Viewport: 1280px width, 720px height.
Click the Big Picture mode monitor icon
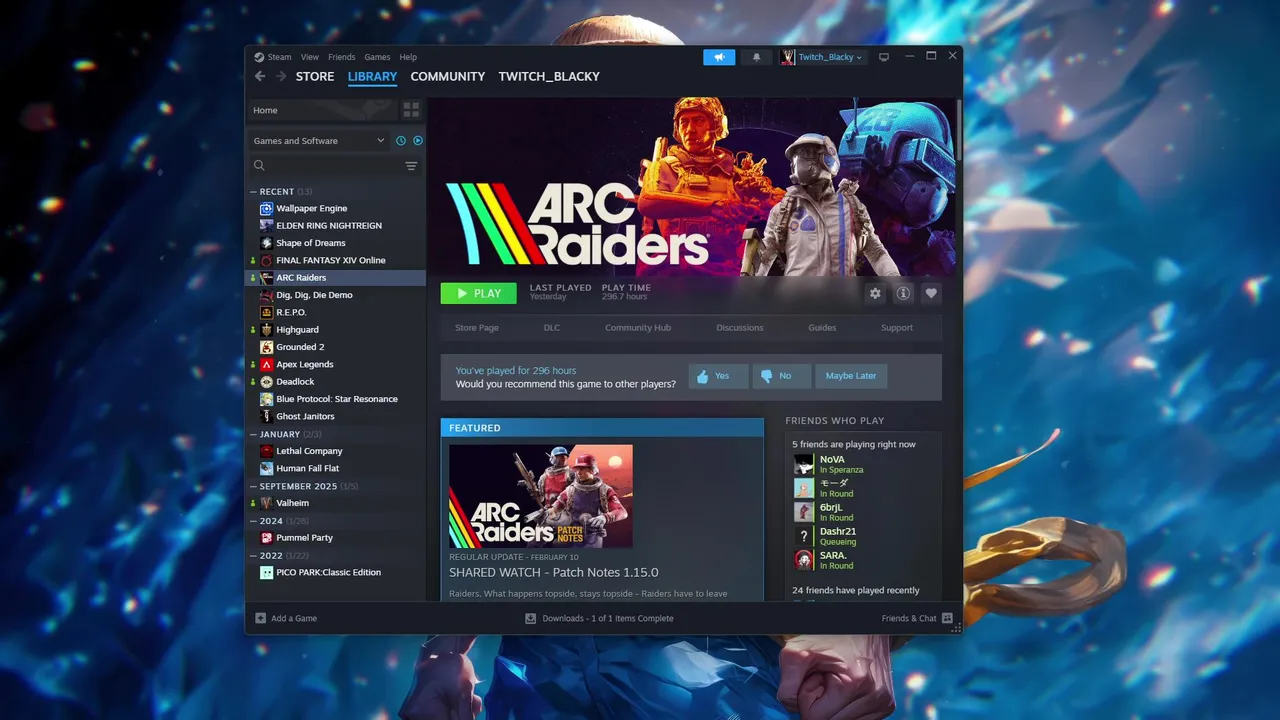pyautogui.click(x=884, y=57)
